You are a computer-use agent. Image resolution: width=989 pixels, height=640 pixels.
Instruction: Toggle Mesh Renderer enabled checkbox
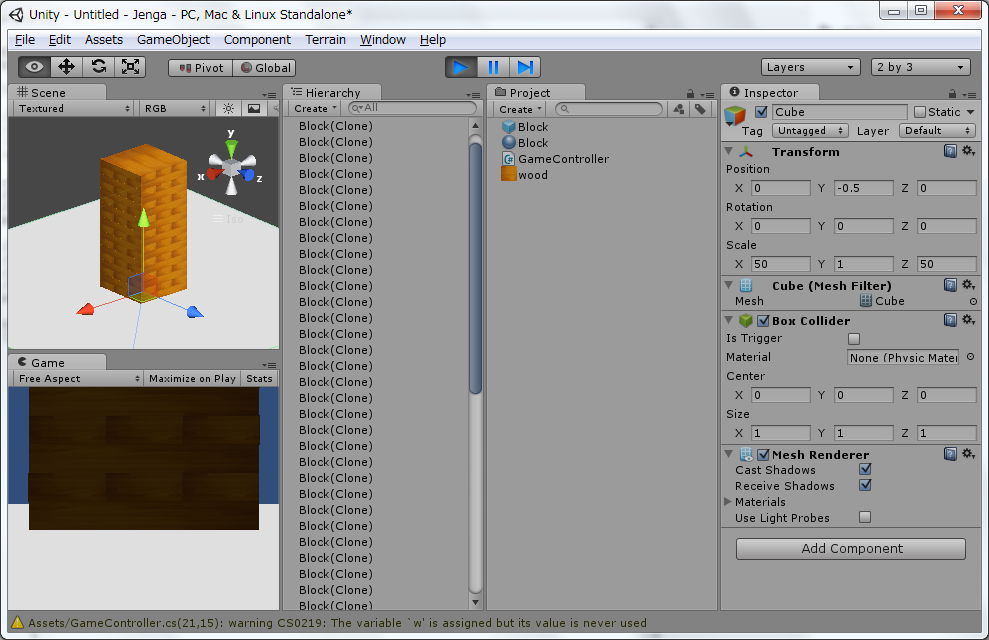click(x=763, y=455)
